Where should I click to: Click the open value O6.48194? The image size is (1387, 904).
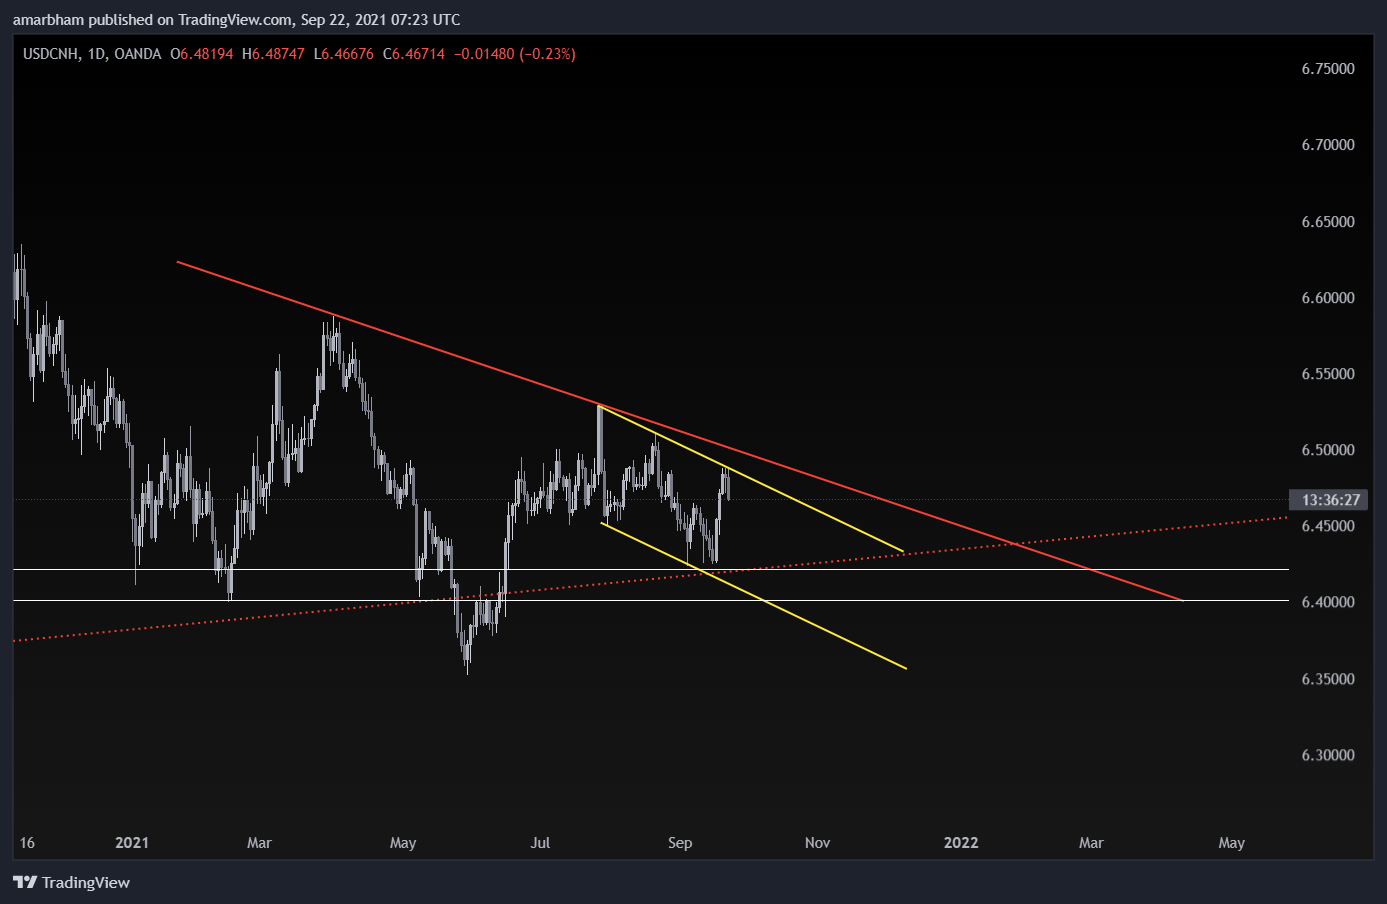click(202, 54)
